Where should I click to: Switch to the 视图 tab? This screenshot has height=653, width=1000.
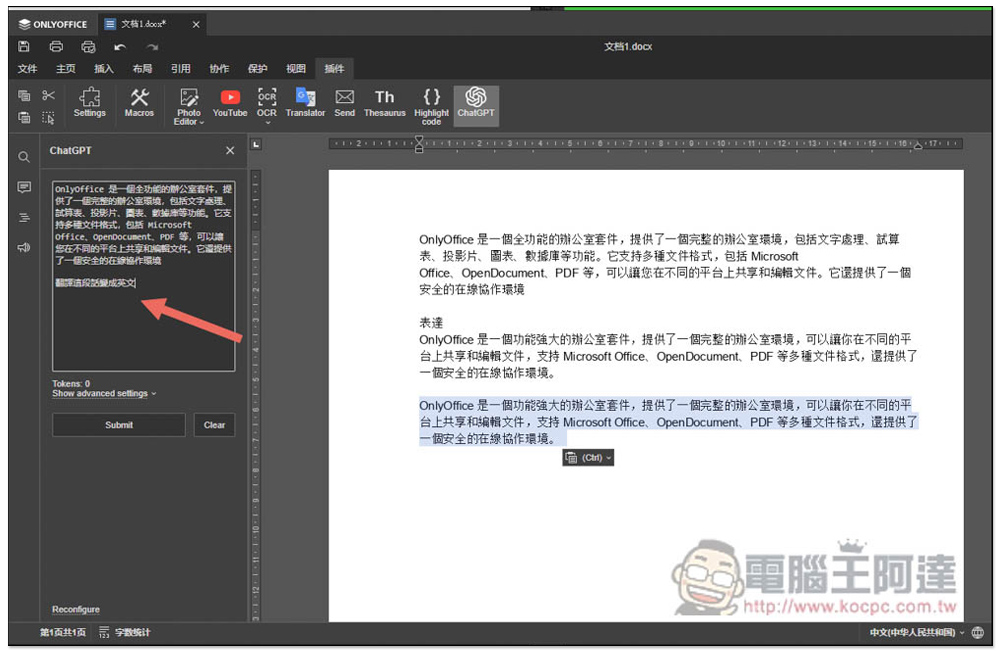[x=296, y=68]
